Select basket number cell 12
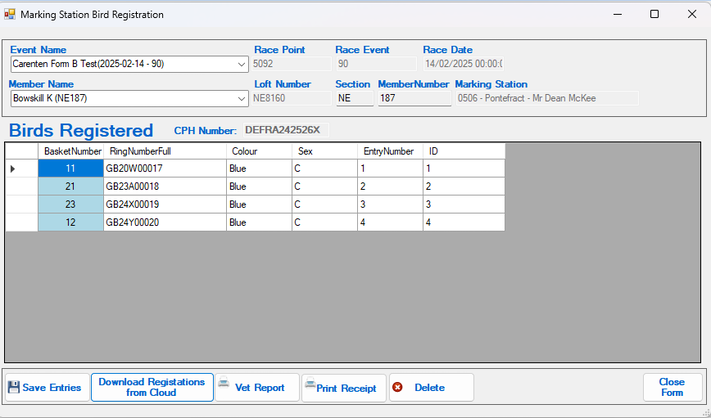 pyautogui.click(x=71, y=223)
